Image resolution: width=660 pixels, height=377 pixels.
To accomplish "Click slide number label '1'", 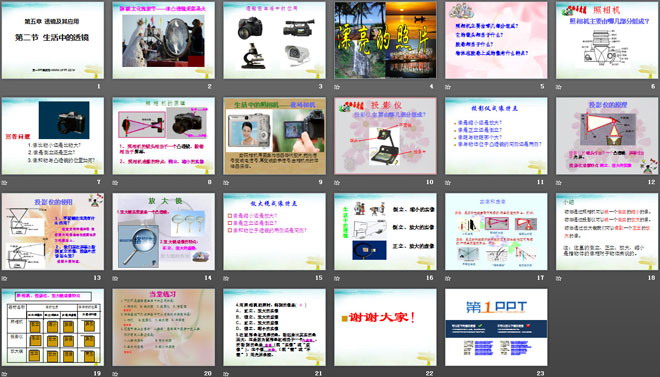I will (99, 87).
